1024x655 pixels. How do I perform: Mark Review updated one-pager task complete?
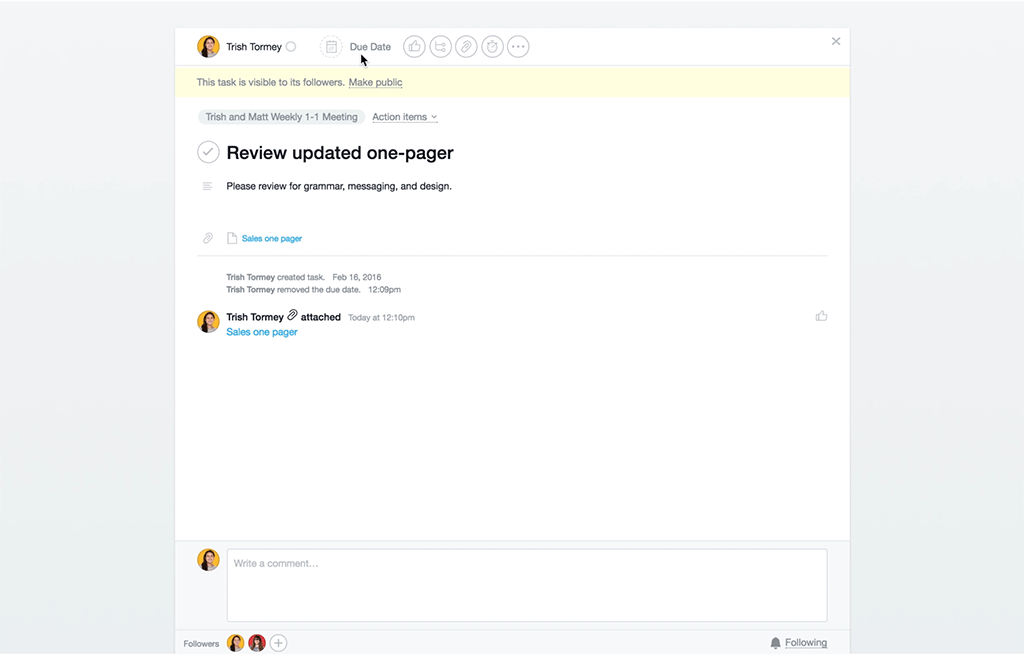click(x=208, y=152)
